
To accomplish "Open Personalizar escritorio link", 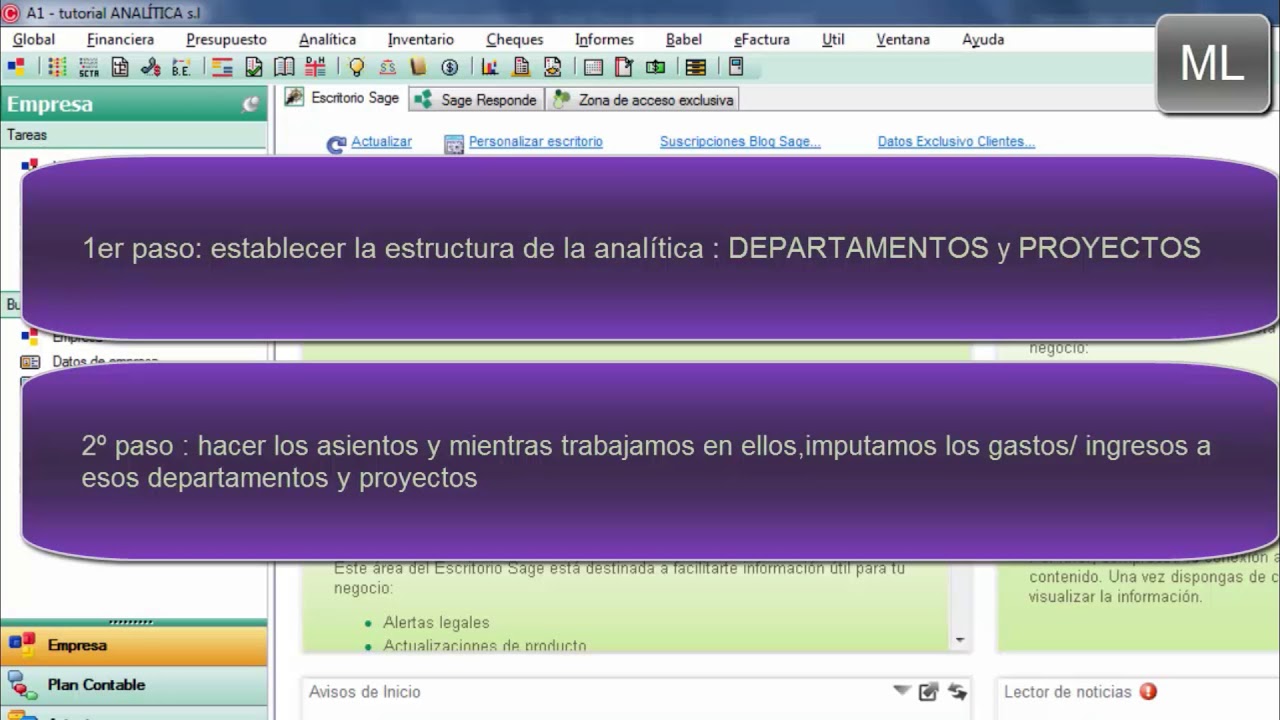I will (x=536, y=142).
